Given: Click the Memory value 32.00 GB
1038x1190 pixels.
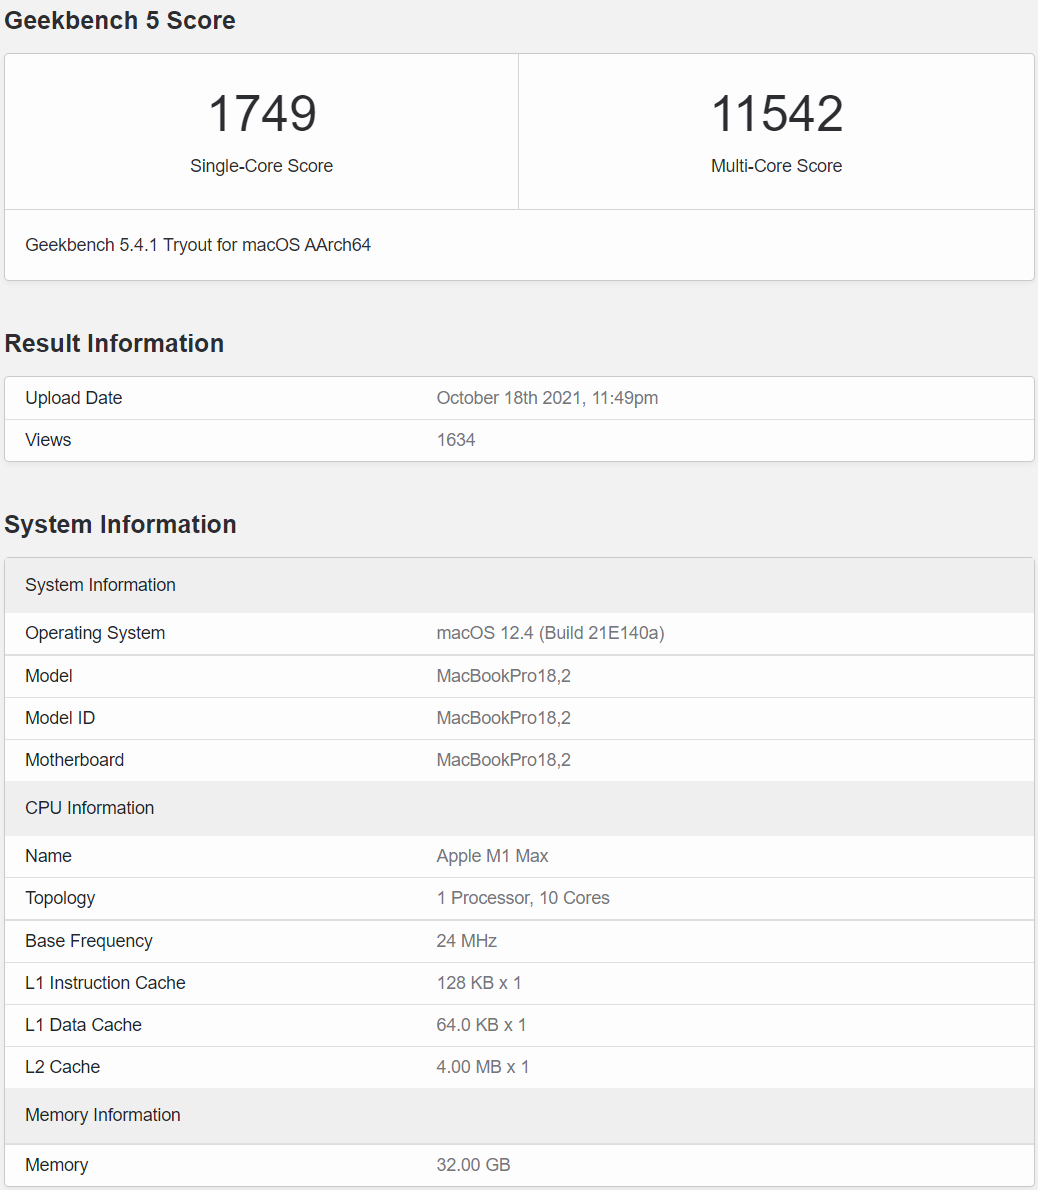Looking at the screenshot, I should tap(473, 1165).
